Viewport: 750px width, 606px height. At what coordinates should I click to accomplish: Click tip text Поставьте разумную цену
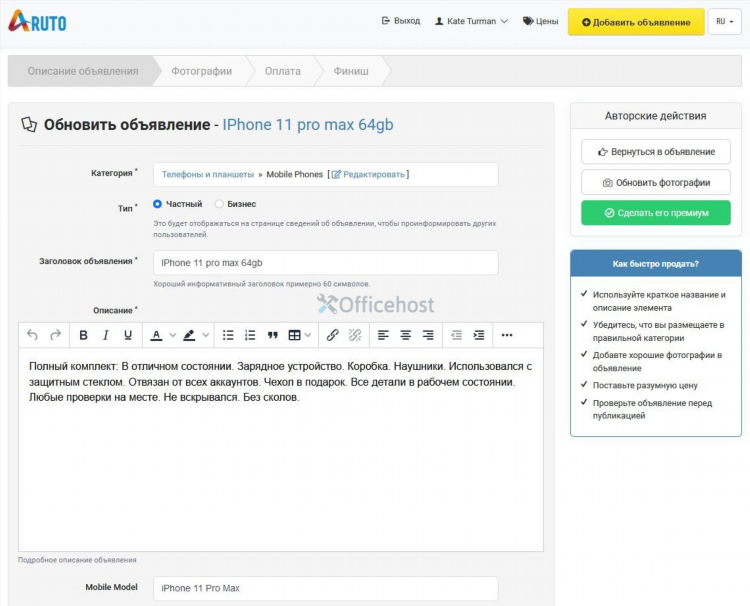click(645, 386)
